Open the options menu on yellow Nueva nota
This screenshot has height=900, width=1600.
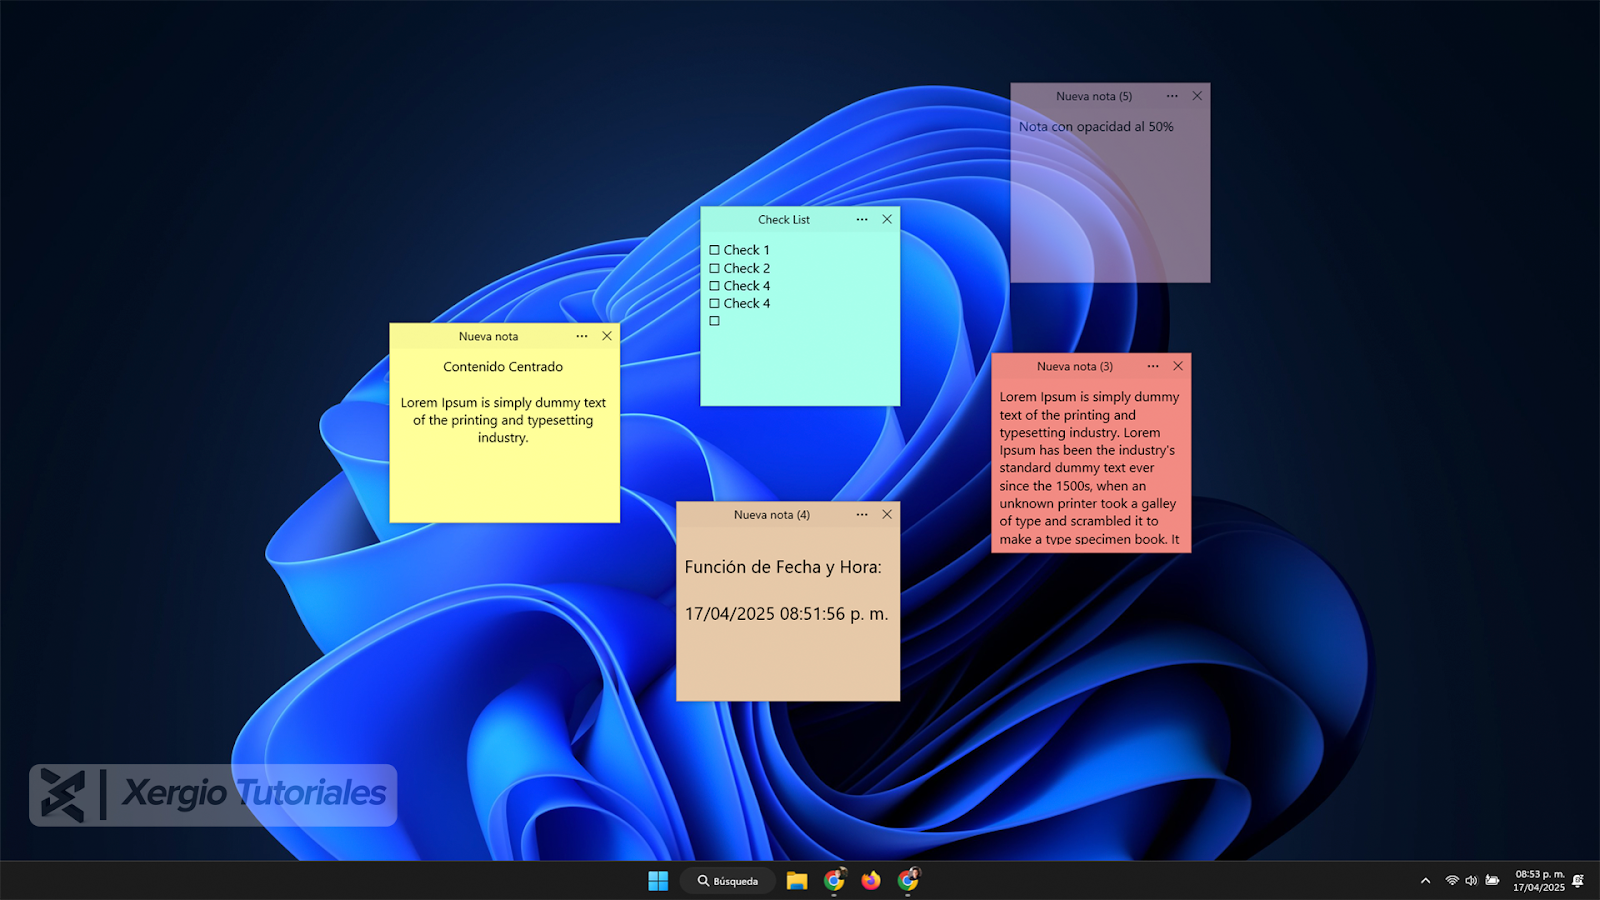point(582,337)
